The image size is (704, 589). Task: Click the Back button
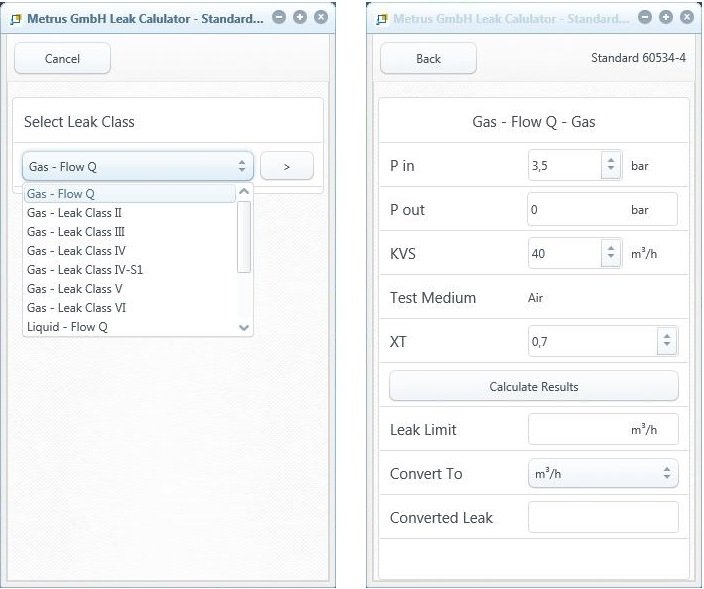[428, 59]
